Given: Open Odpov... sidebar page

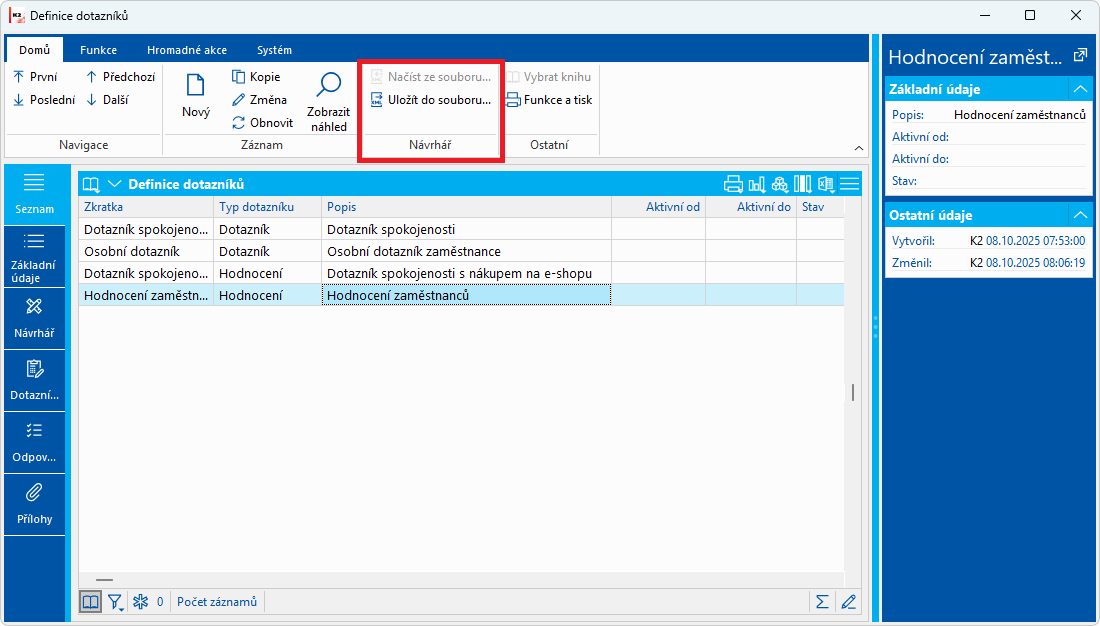Looking at the screenshot, I should [34, 442].
